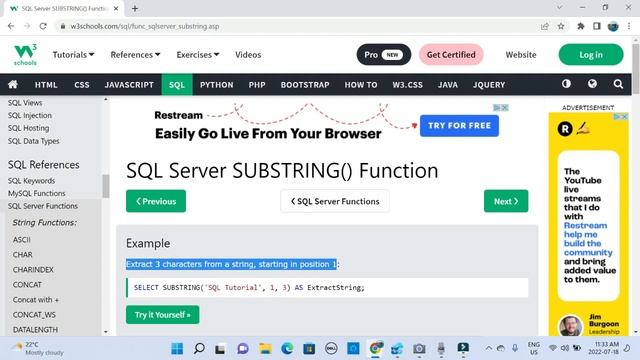Show hidden system tray icons
The height and width of the screenshot is (360, 640).
click(488, 348)
